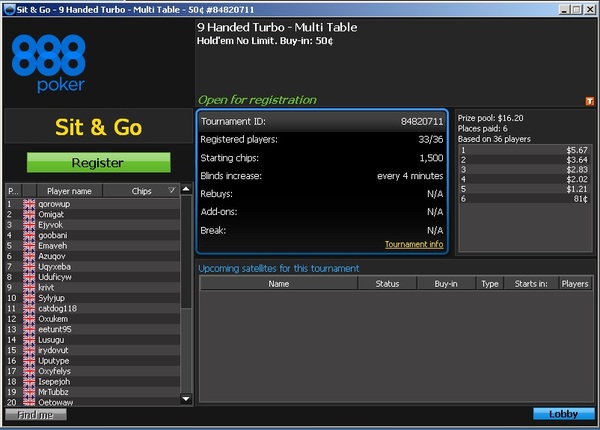Image resolution: width=600 pixels, height=430 pixels.
Task: Select player Oxyfelys in the list
Action: tap(93, 371)
